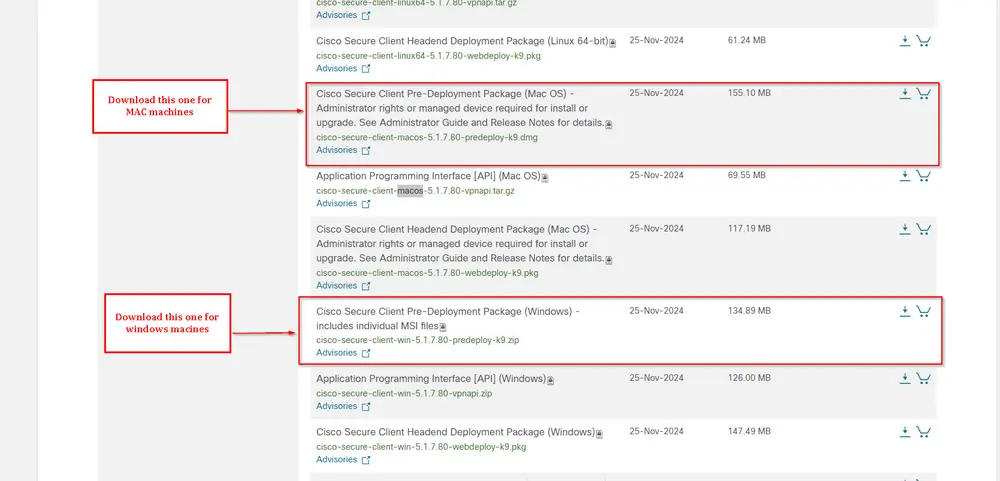Add Windows API package to cart
Viewport: 1000px width, 481px height.
pos(923,378)
